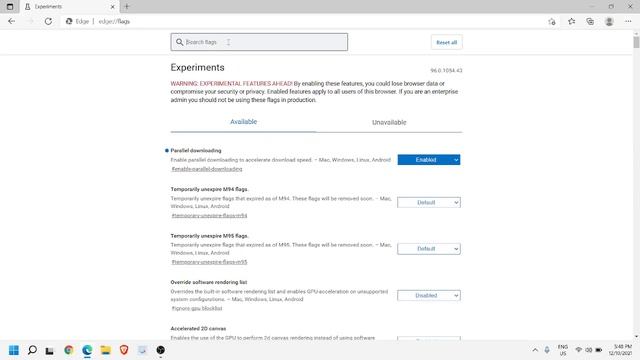Image resolution: width=640 pixels, height=360 pixels.
Task: Open the #ignore-gpu-blocklist link
Action: (197, 309)
